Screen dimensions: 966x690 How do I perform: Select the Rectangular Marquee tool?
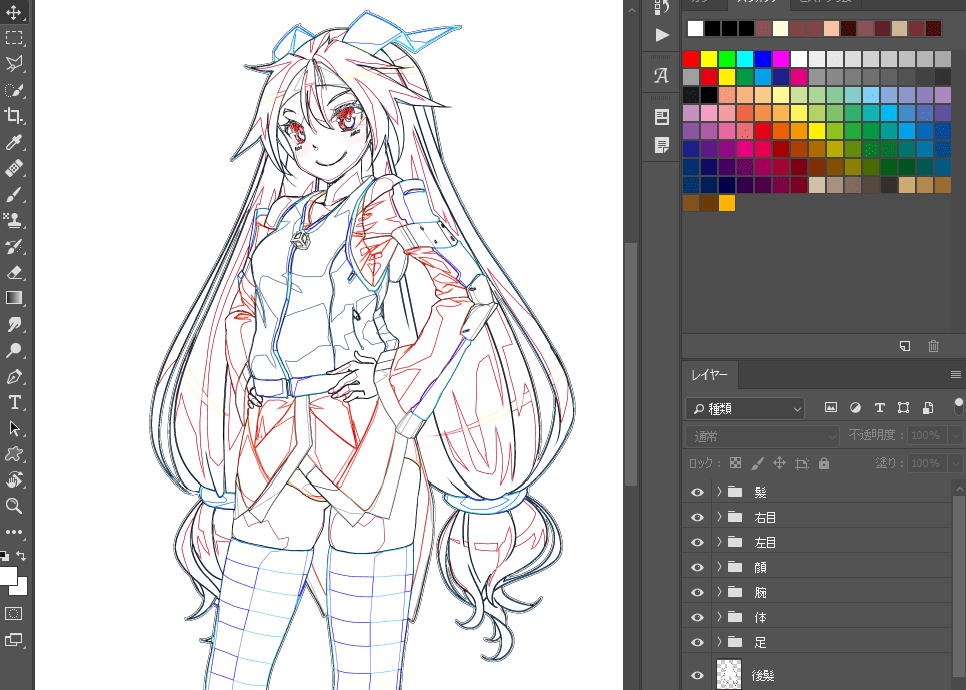(14, 38)
